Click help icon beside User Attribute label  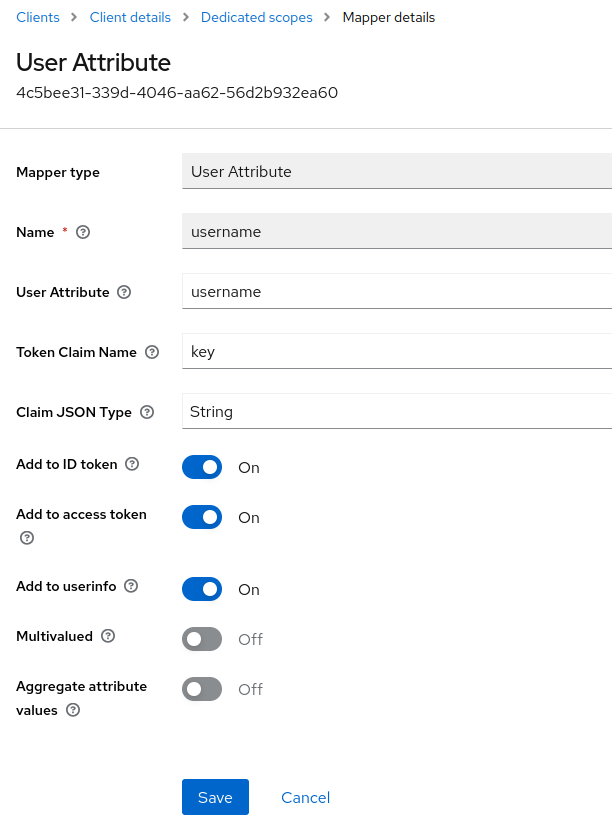[124, 292]
